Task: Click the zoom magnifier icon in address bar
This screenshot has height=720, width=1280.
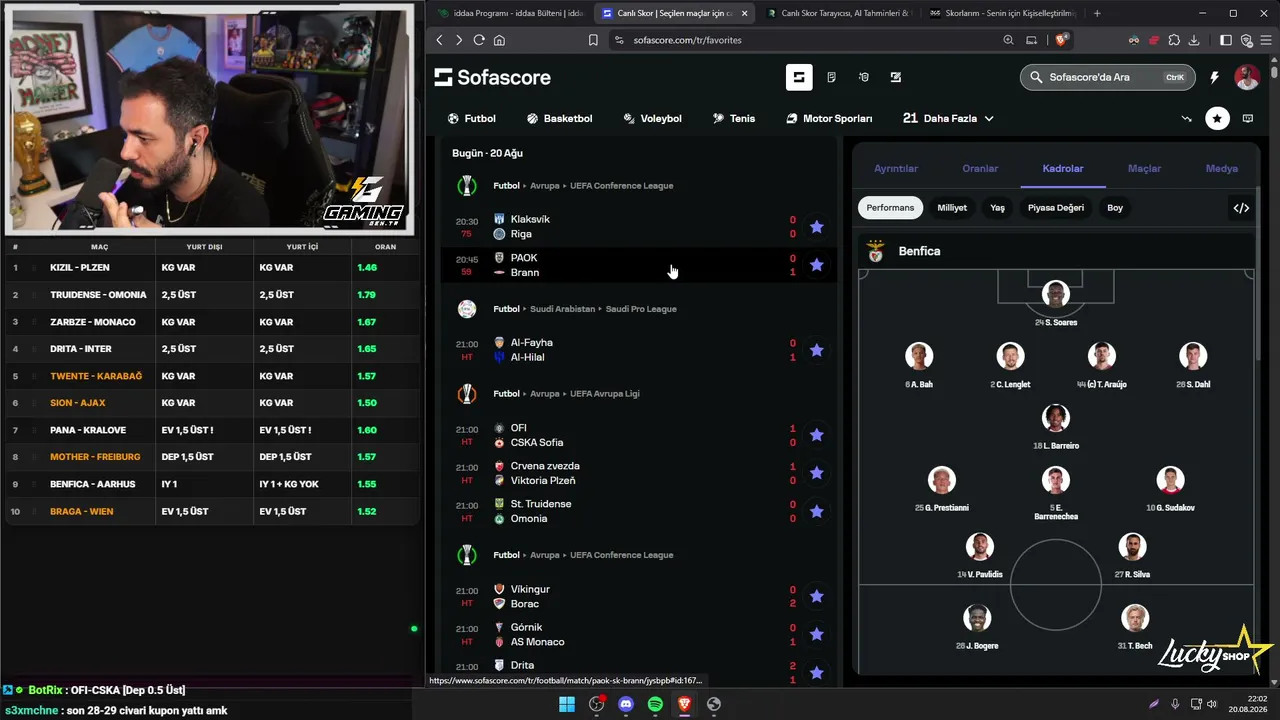Action: click(x=1008, y=40)
